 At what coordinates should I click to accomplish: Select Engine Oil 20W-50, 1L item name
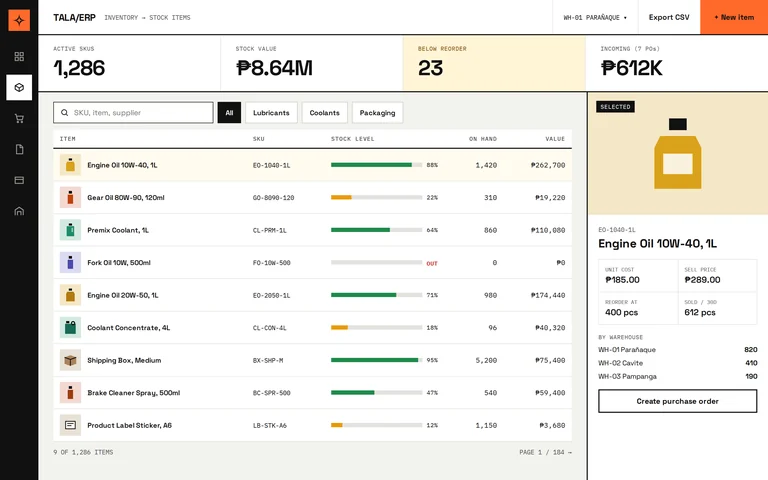pos(123,295)
